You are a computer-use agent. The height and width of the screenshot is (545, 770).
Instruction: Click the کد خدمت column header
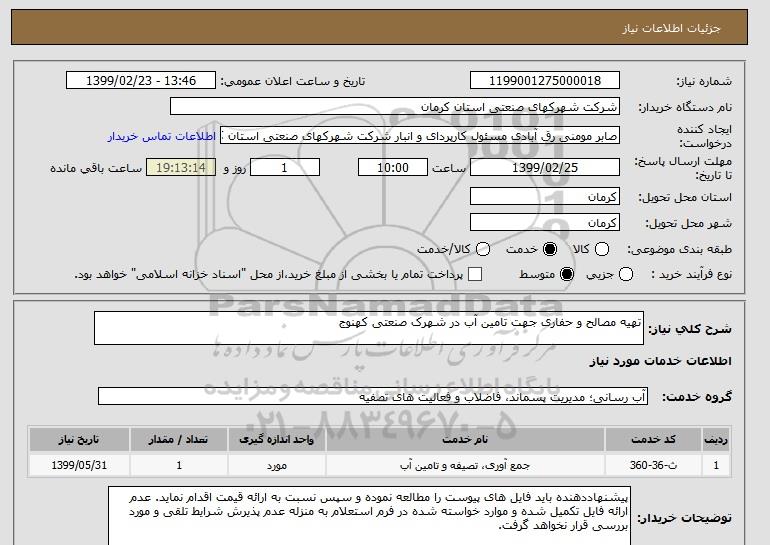(x=653, y=439)
